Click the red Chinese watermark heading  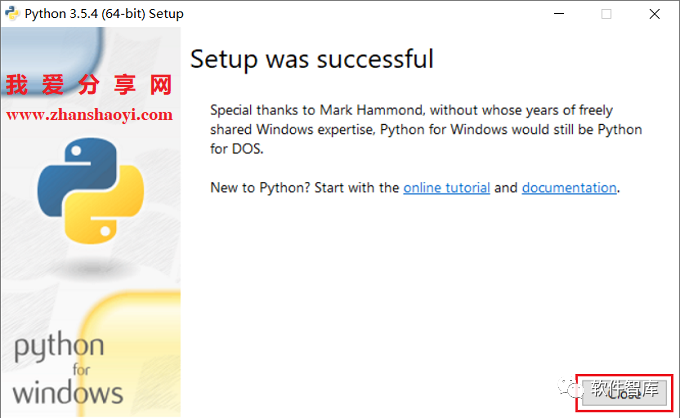tap(88, 86)
